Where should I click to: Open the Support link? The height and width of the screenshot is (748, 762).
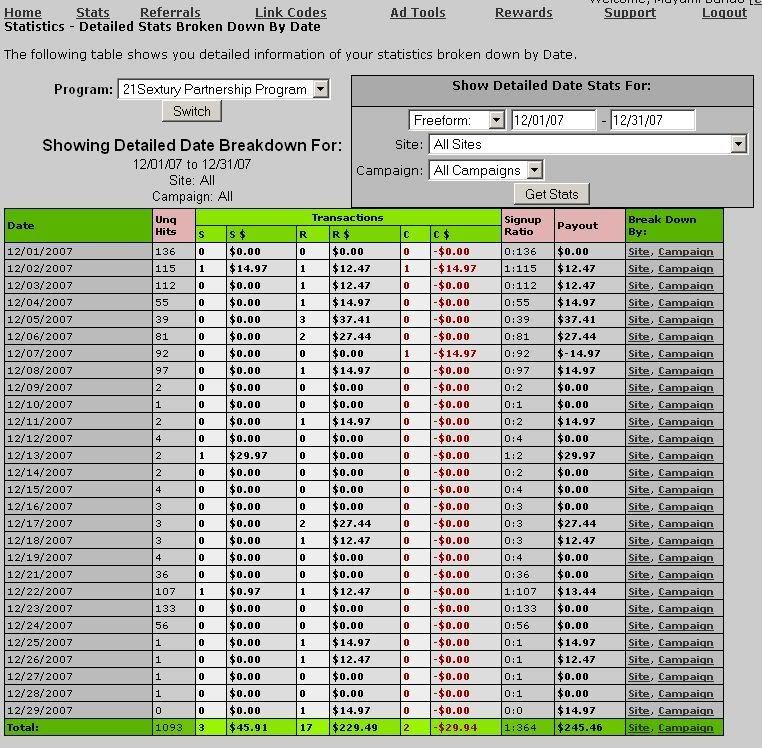click(x=630, y=13)
